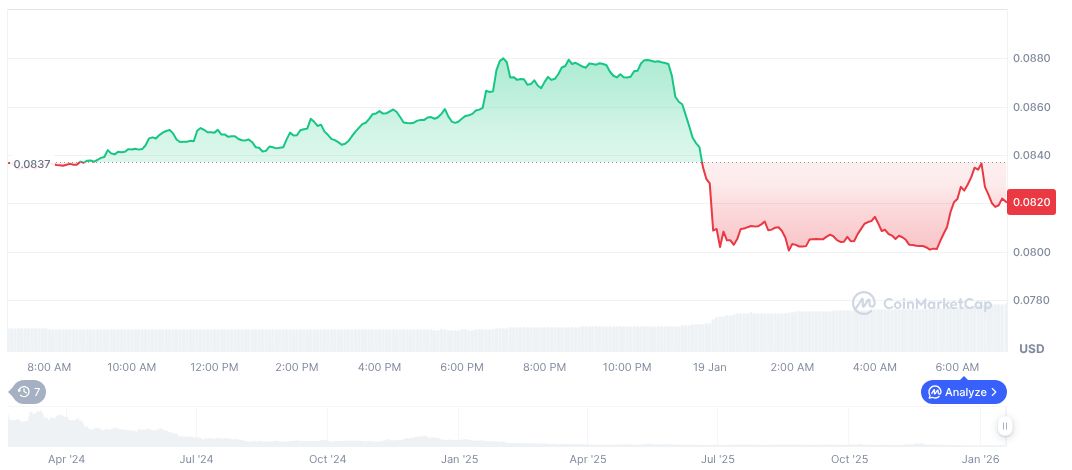Click the Jan '26 range timeline label
Viewport: 1072px width, 470px height.
point(978,460)
